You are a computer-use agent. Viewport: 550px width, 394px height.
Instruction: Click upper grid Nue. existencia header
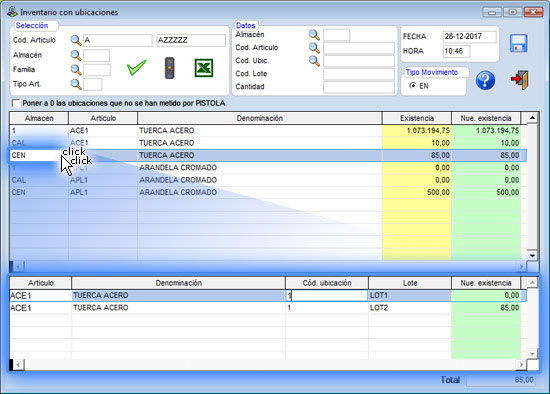coord(486,118)
